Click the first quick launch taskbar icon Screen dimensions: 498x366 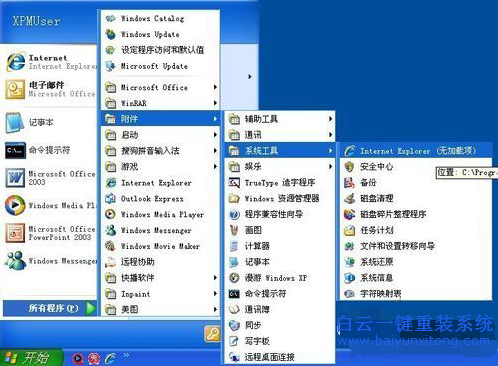pos(78,359)
